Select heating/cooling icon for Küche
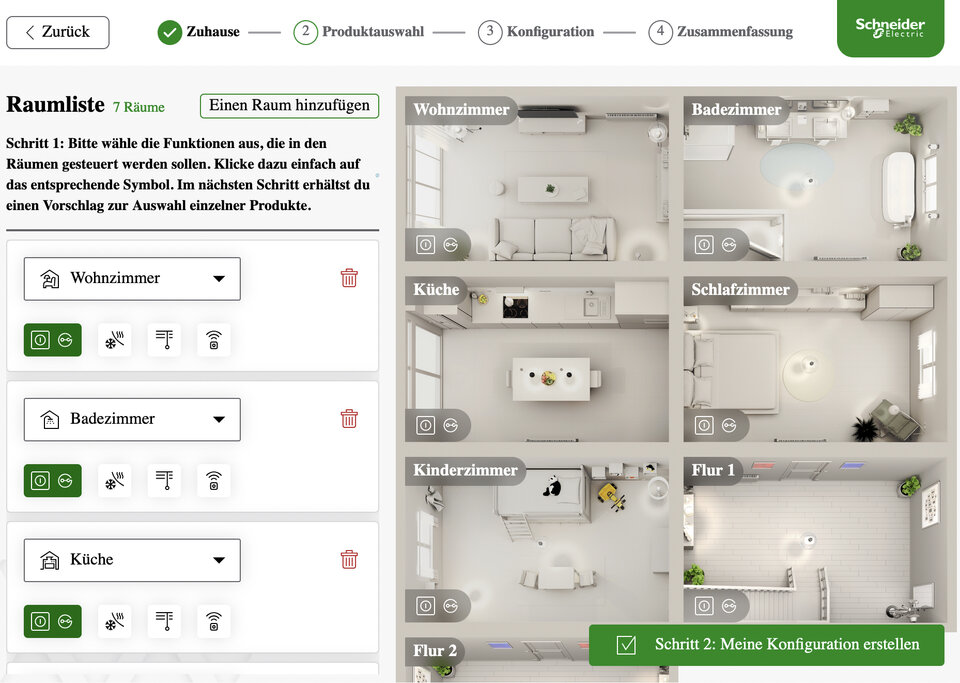960x683 pixels. [114, 621]
